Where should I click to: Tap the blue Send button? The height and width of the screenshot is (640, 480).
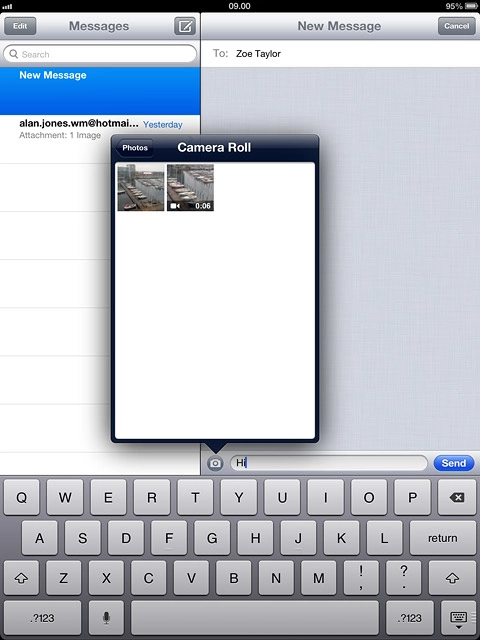454,463
